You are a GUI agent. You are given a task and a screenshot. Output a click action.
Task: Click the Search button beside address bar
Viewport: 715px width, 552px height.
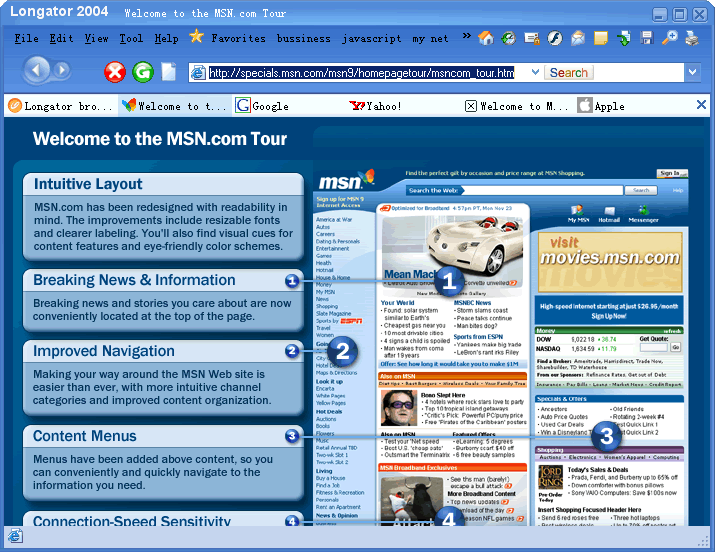568,72
